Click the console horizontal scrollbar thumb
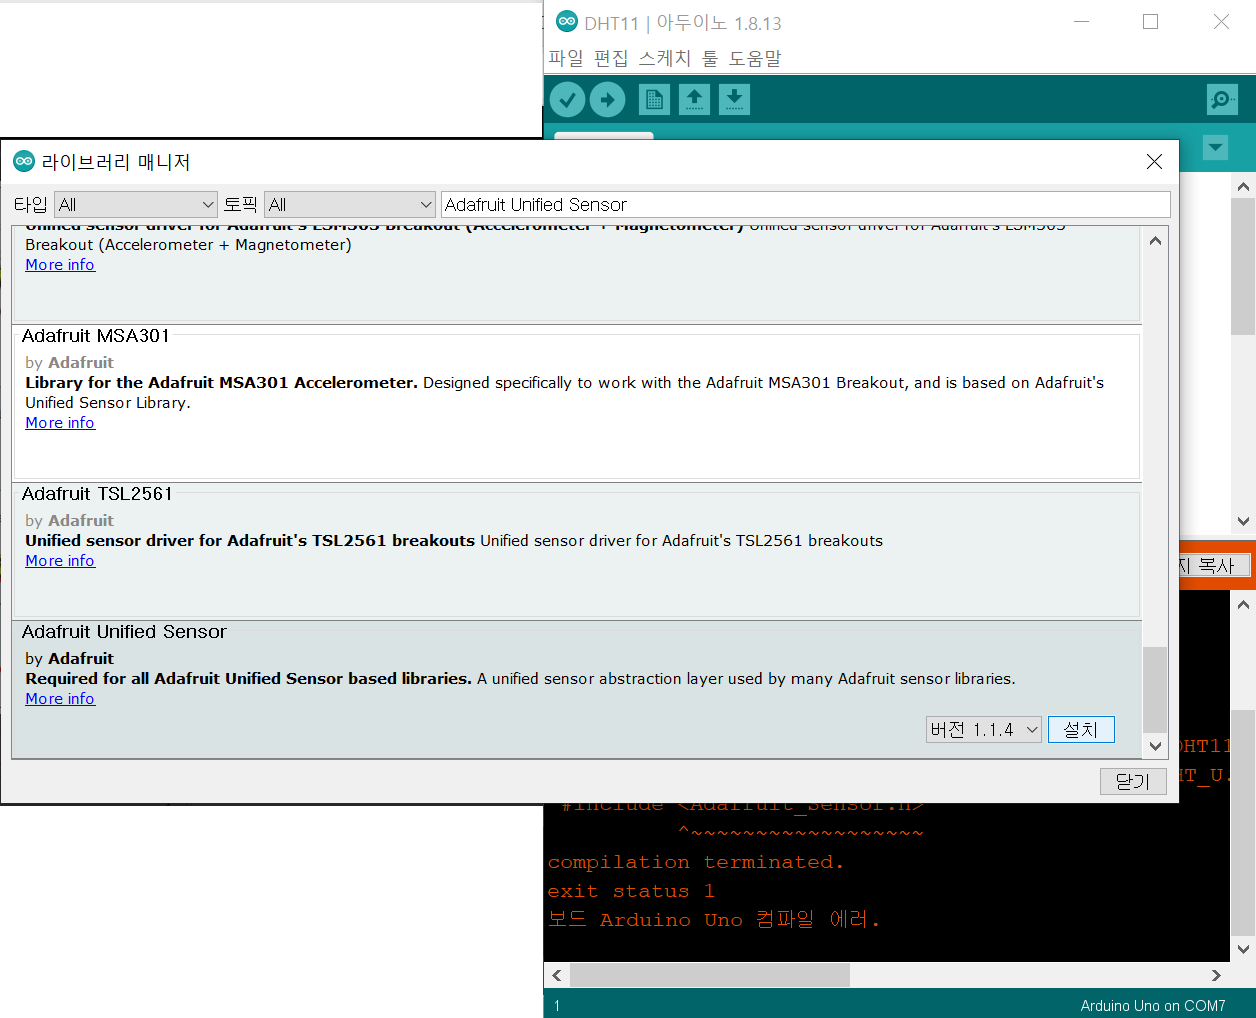 (x=710, y=975)
